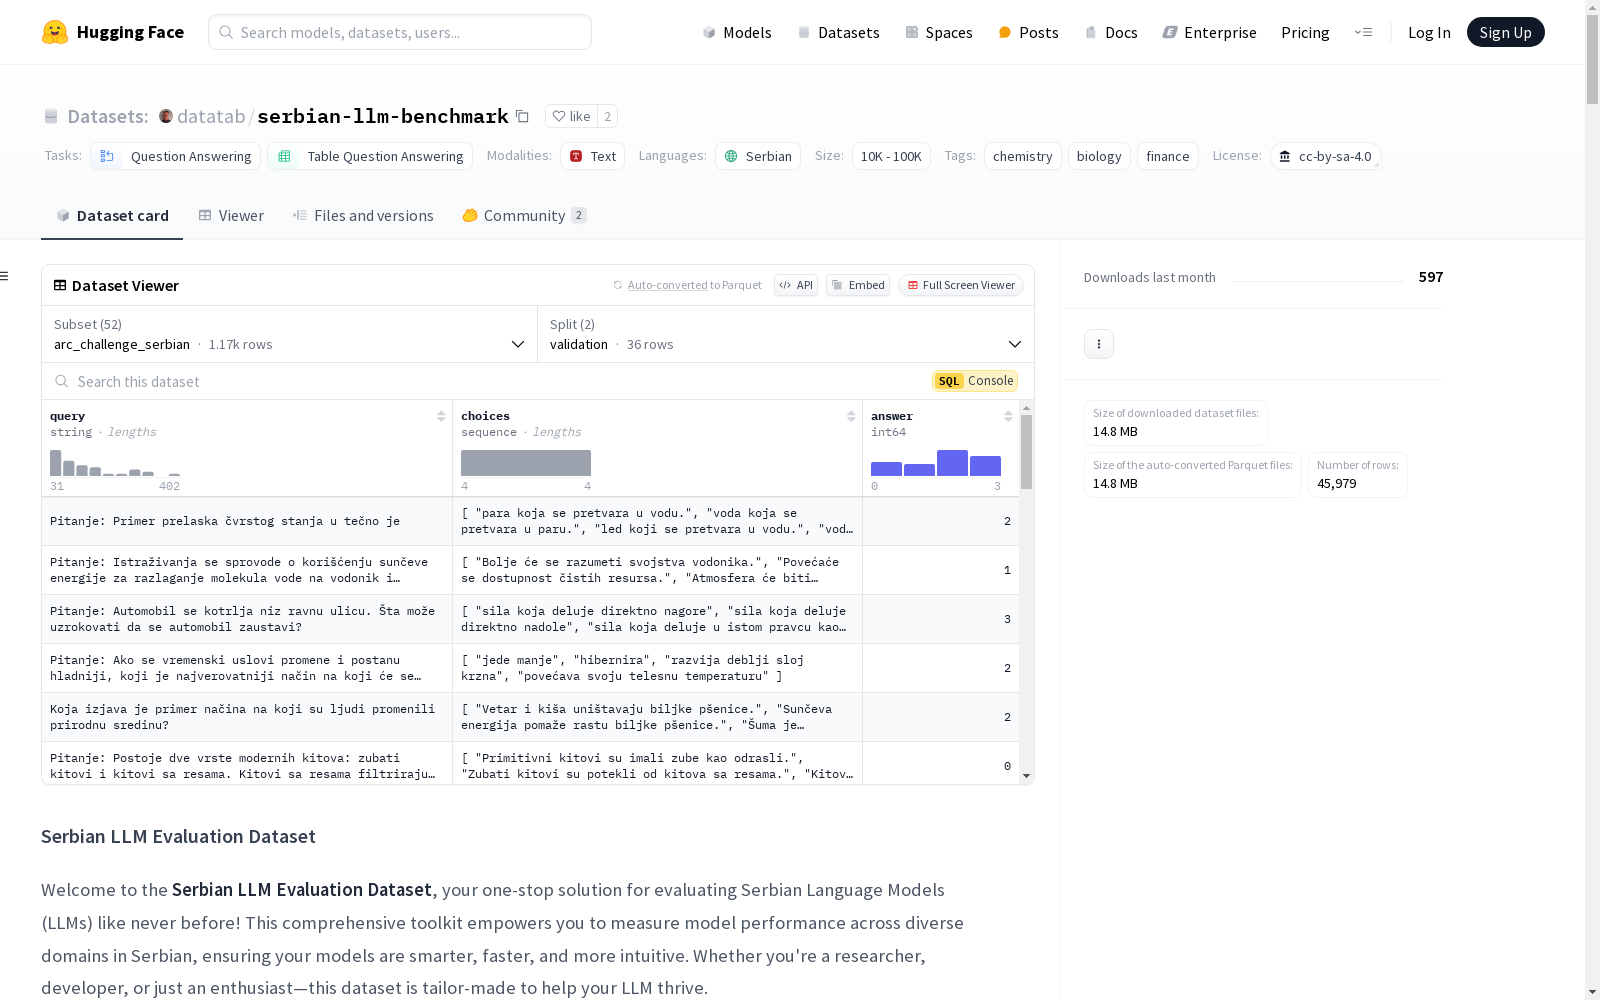Click the like count number 2
The height and width of the screenshot is (1000, 1600).
607,116
